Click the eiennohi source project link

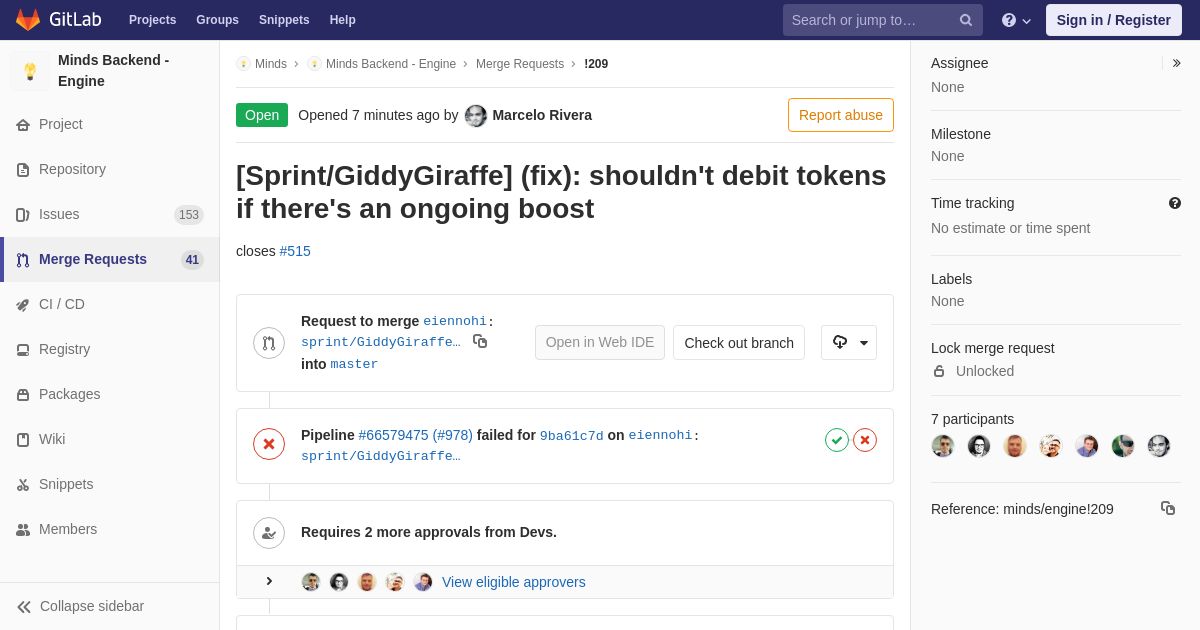455,321
